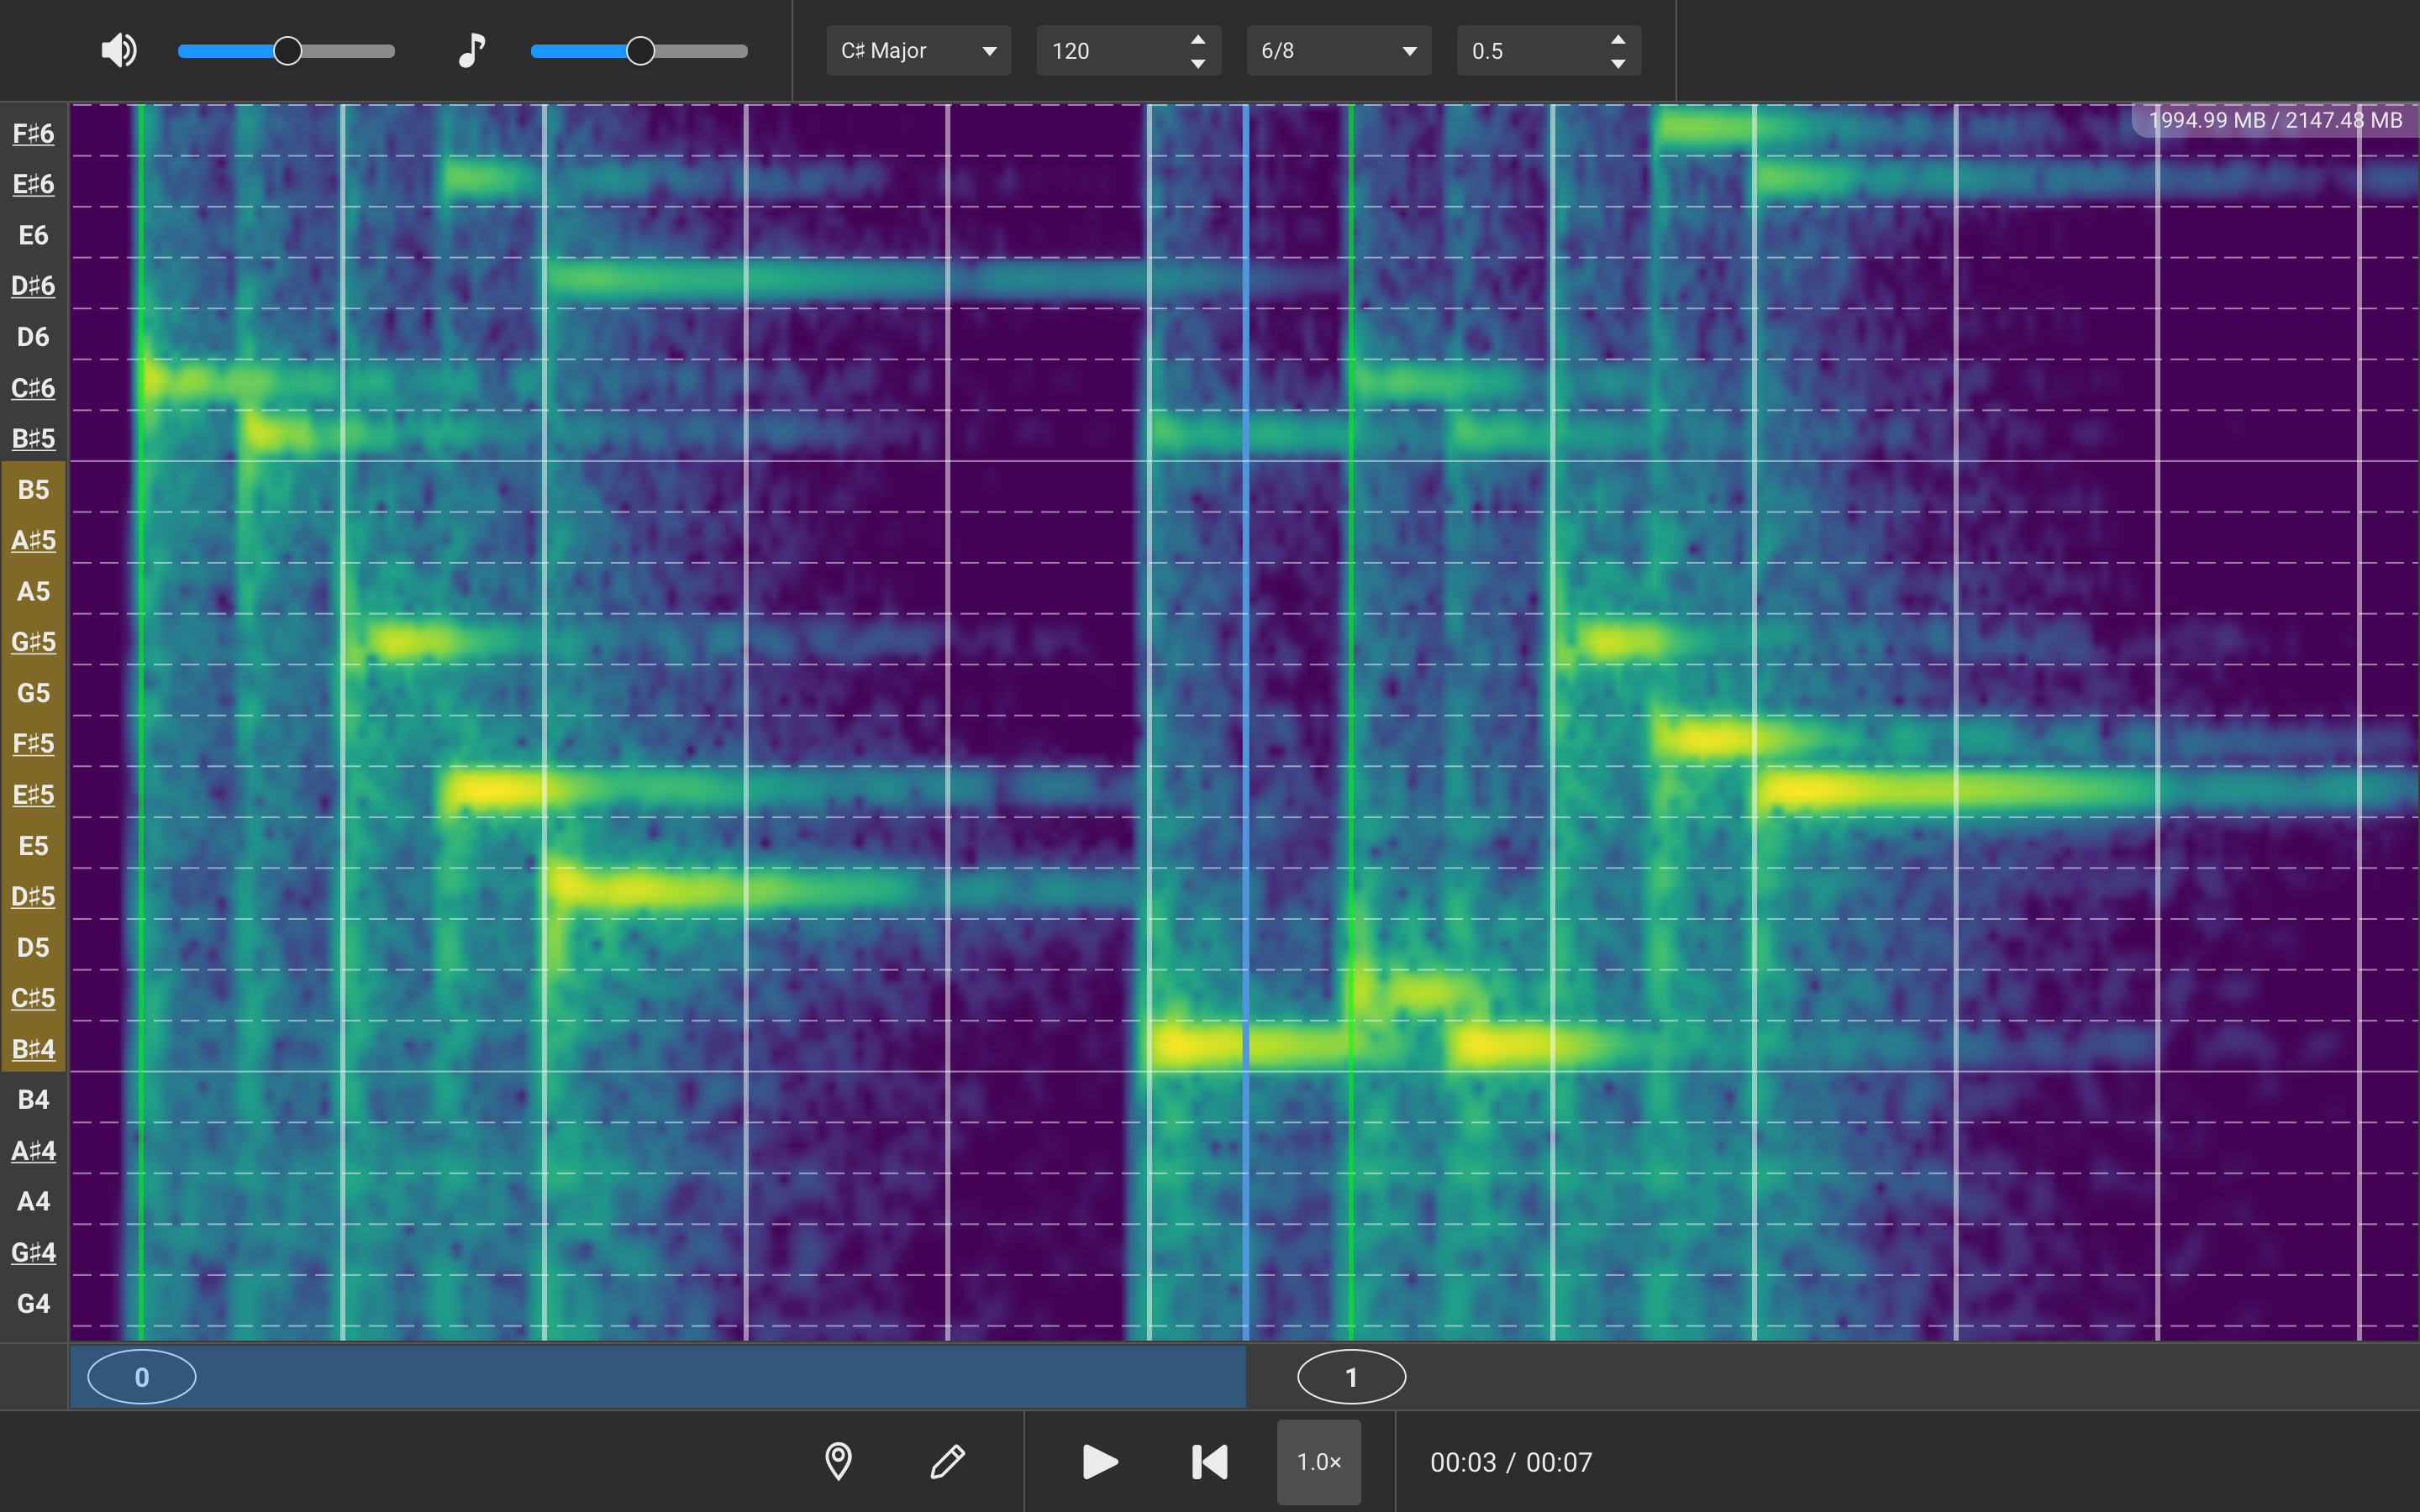The width and height of the screenshot is (2420, 1512).
Task: Select section marker 0
Action: tap(142, 1377)
